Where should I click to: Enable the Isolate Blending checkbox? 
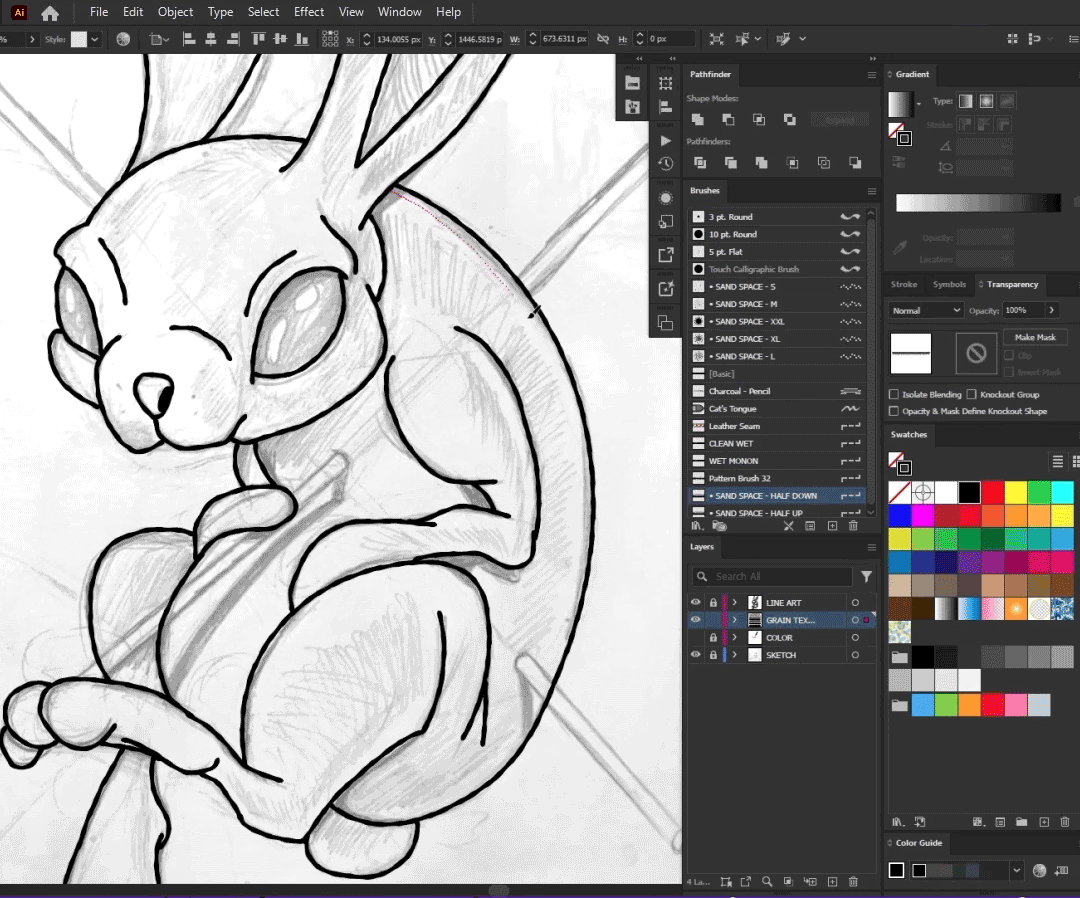[894, 395]
